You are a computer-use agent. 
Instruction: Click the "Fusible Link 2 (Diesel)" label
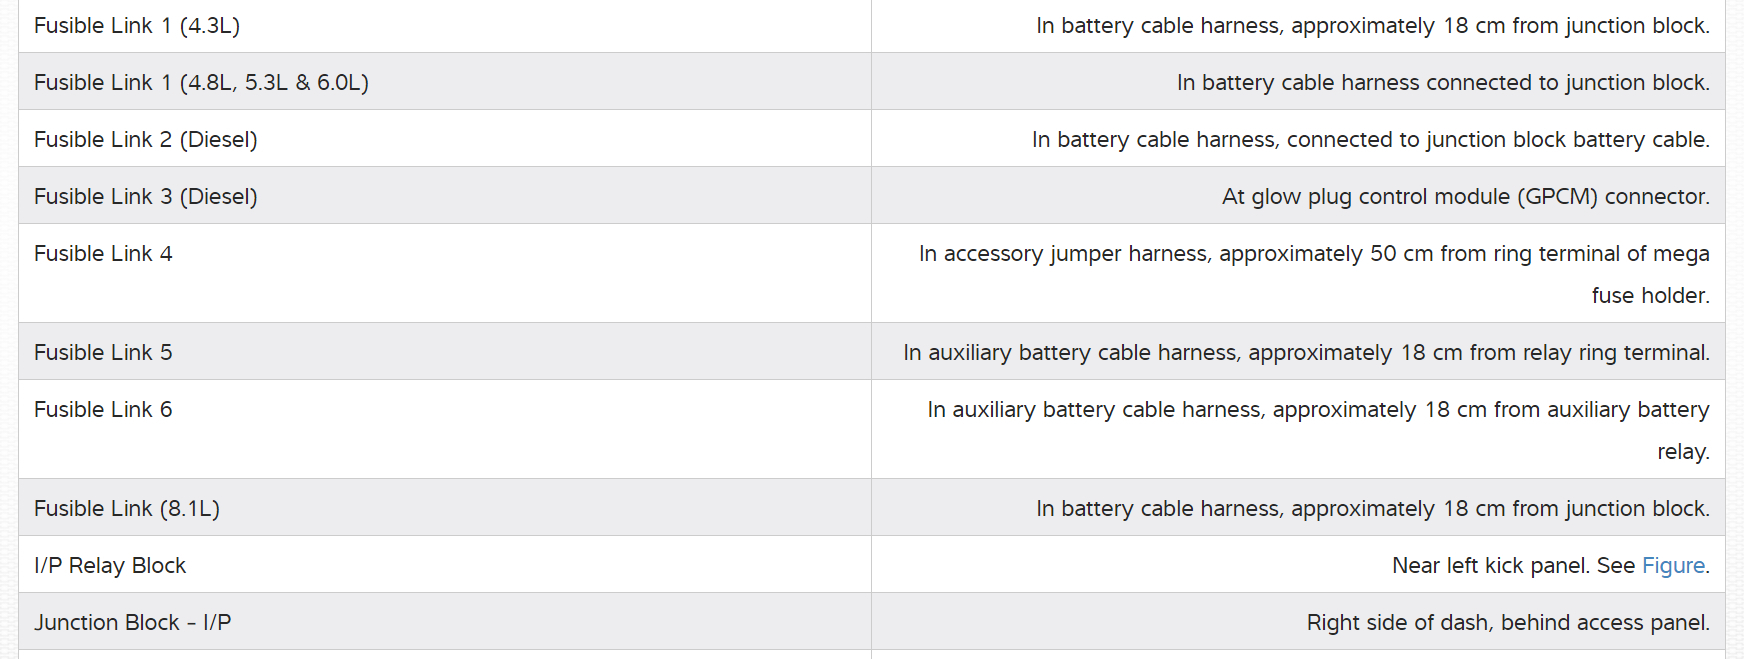145,140
